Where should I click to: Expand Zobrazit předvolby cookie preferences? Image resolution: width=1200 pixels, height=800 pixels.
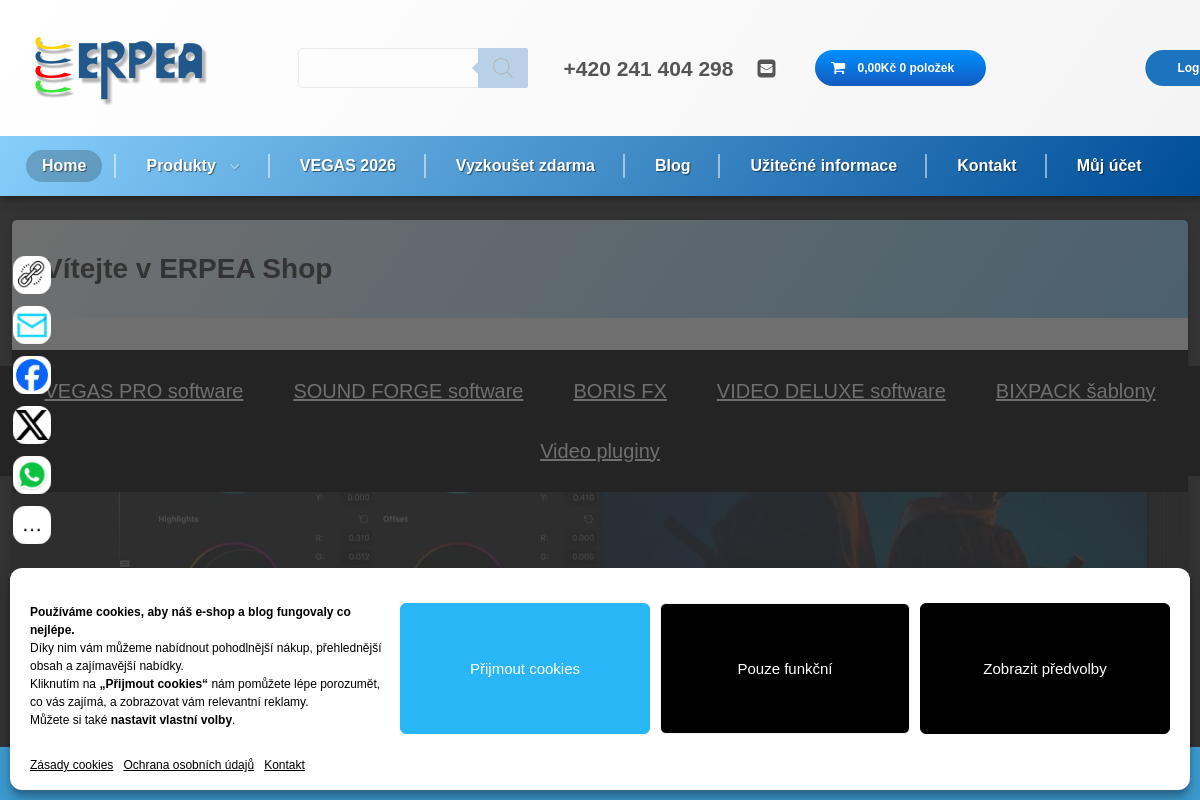(x=1045, y=668)
